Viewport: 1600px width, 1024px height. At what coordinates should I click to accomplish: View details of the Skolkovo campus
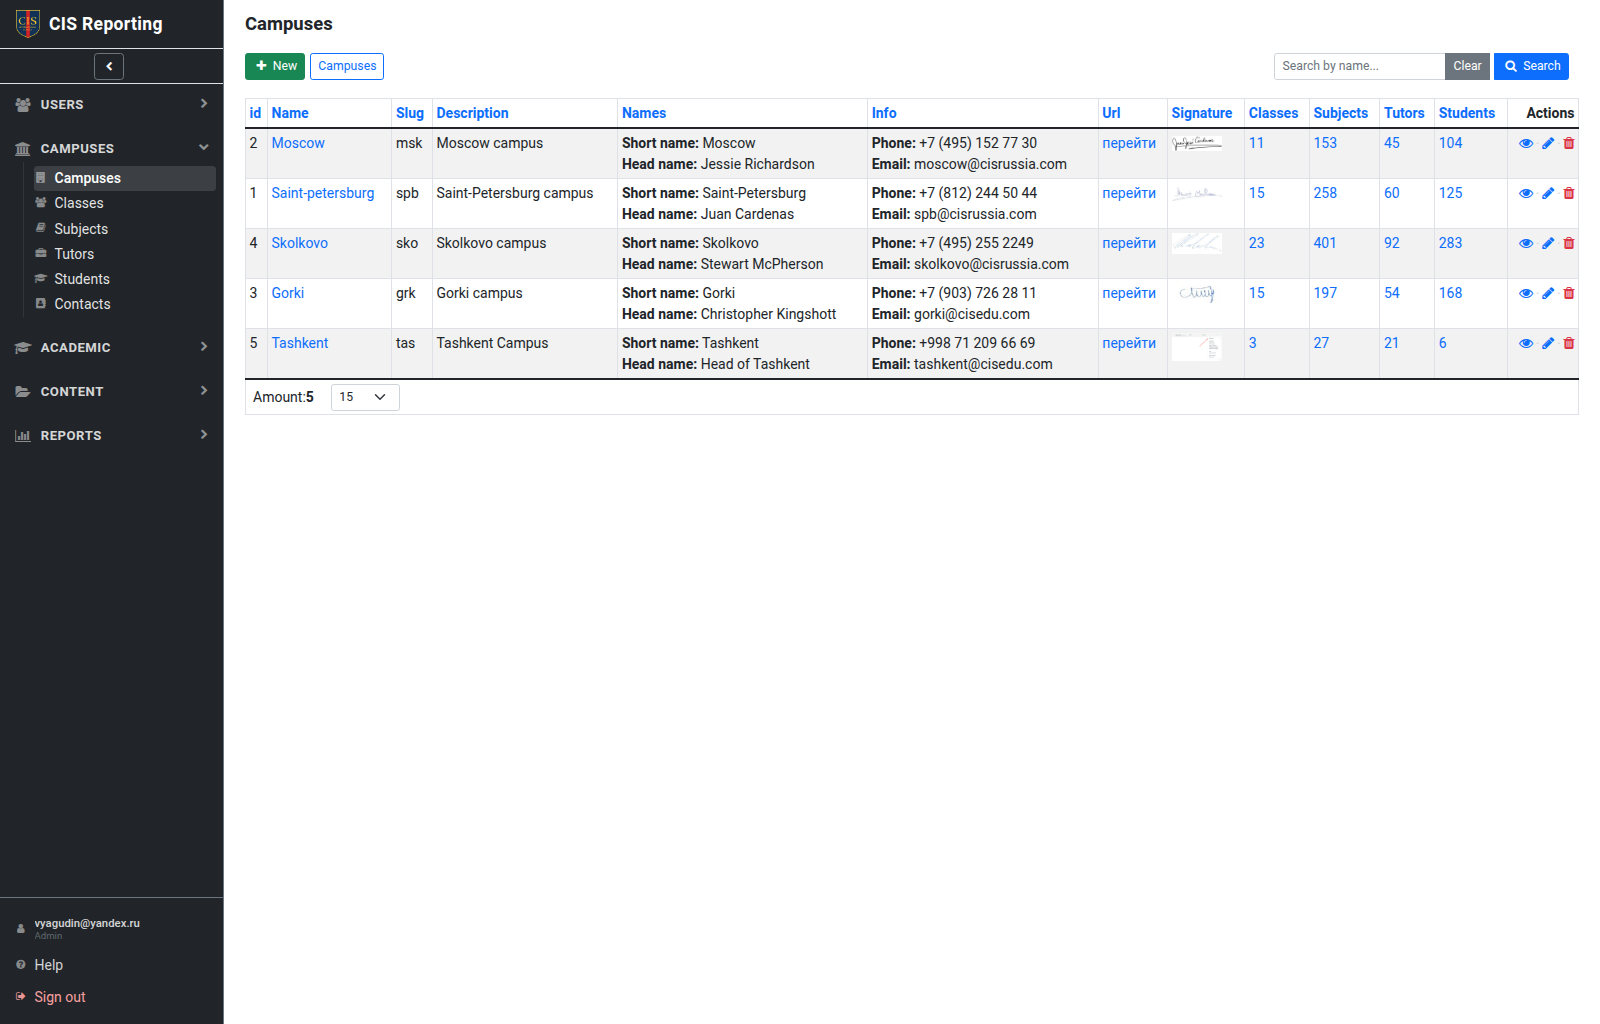coord(1526,243)
